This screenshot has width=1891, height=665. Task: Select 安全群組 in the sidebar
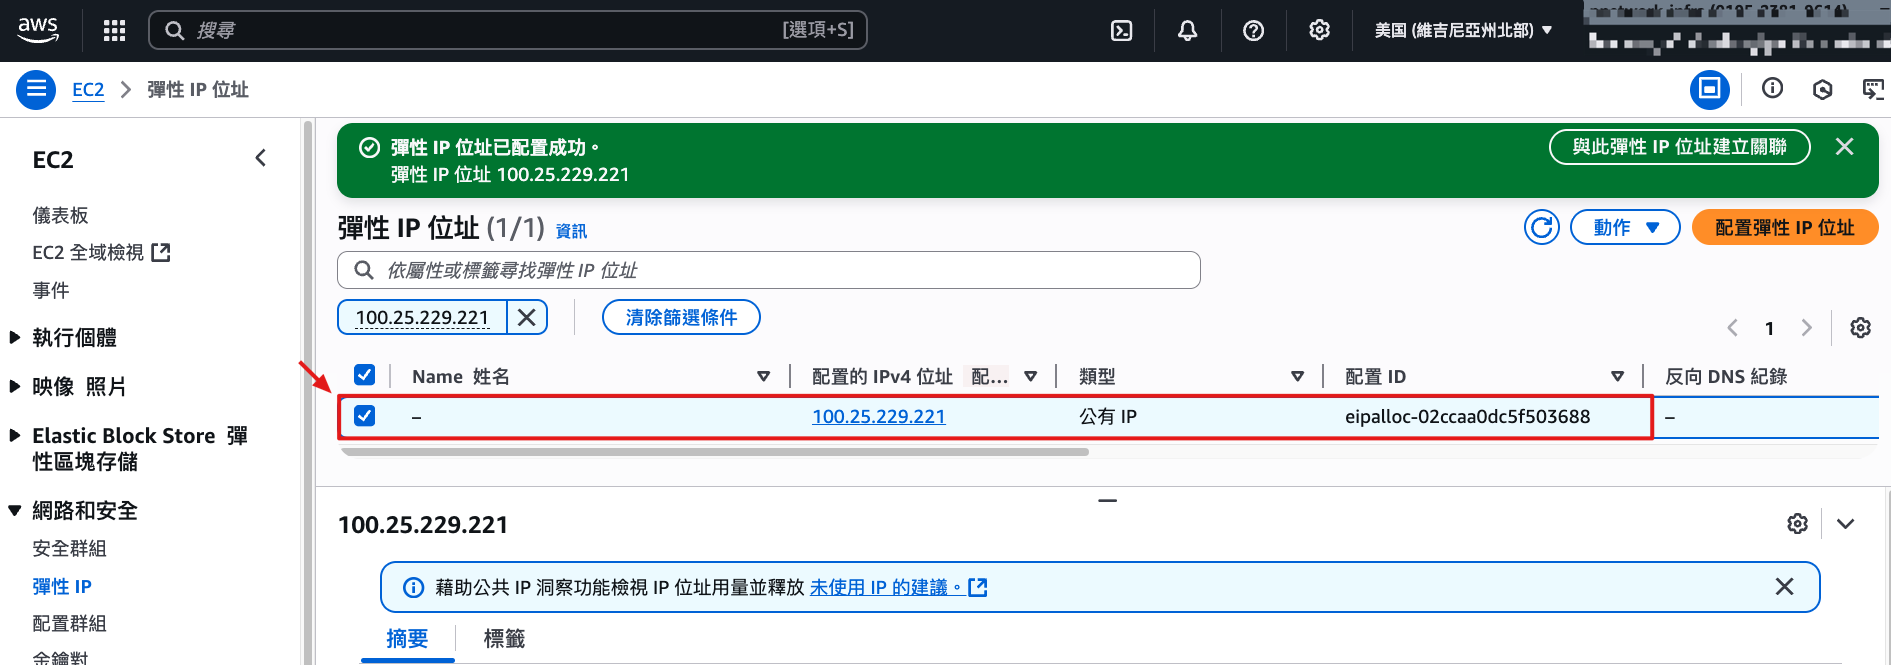click(69, 549)
